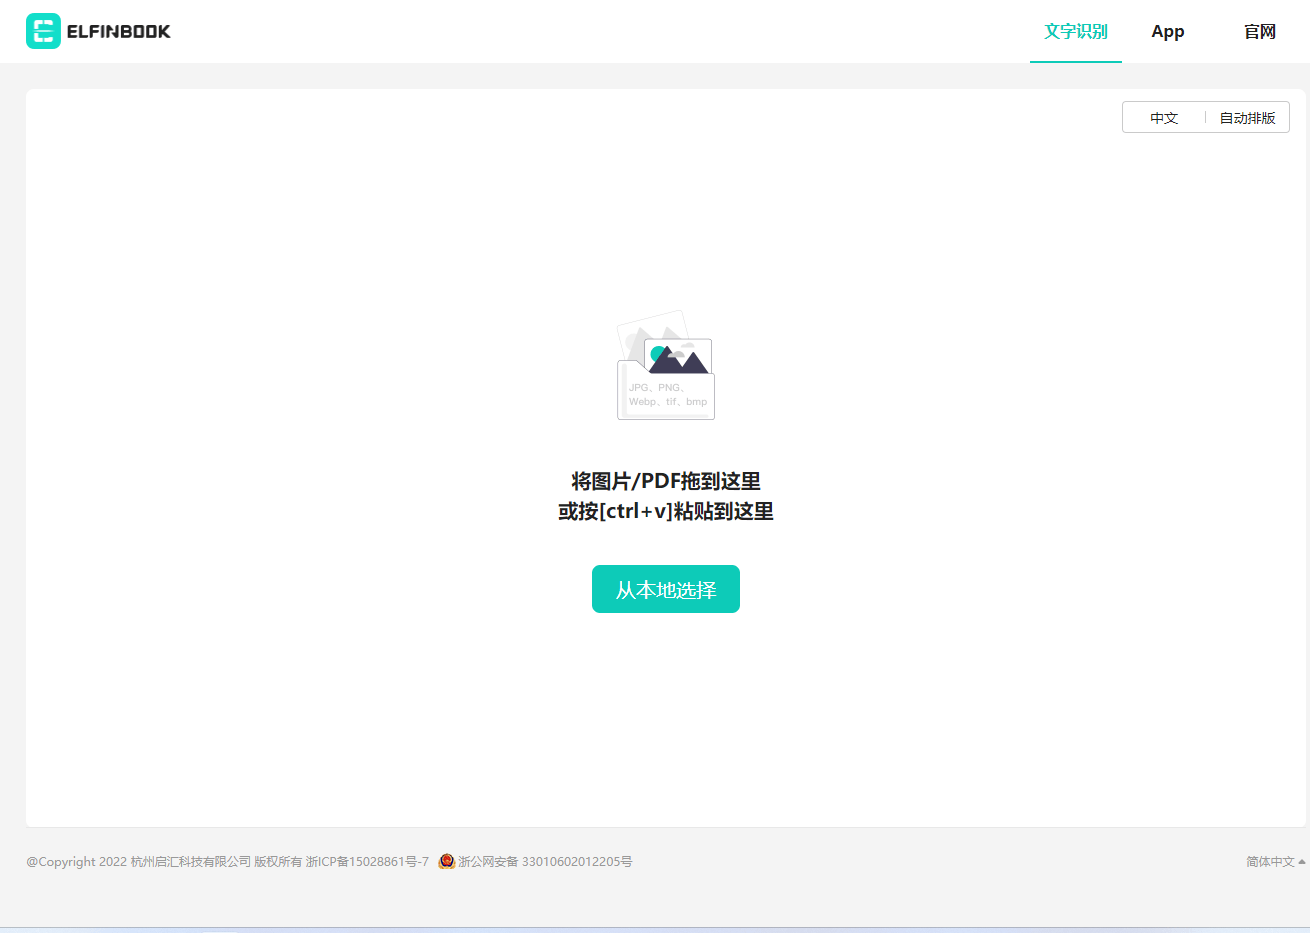The height and width of the screenshot is (933, 1310).
Task: Click the police badge icon in the footer
Action: (447, 861)
